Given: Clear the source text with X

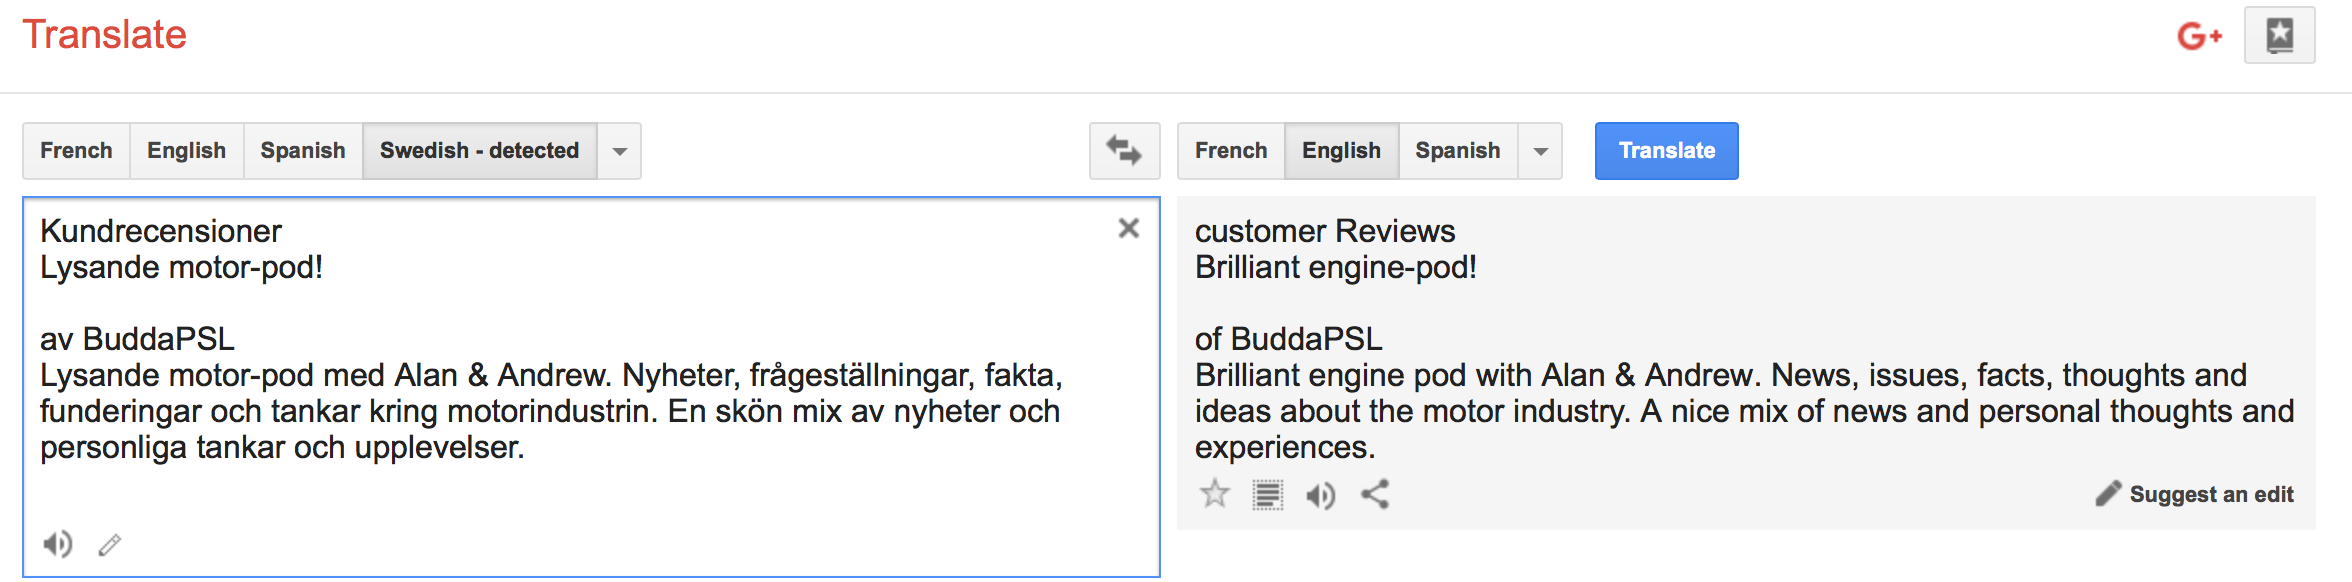Looking at the screenshot, I should click(1129, 229).
